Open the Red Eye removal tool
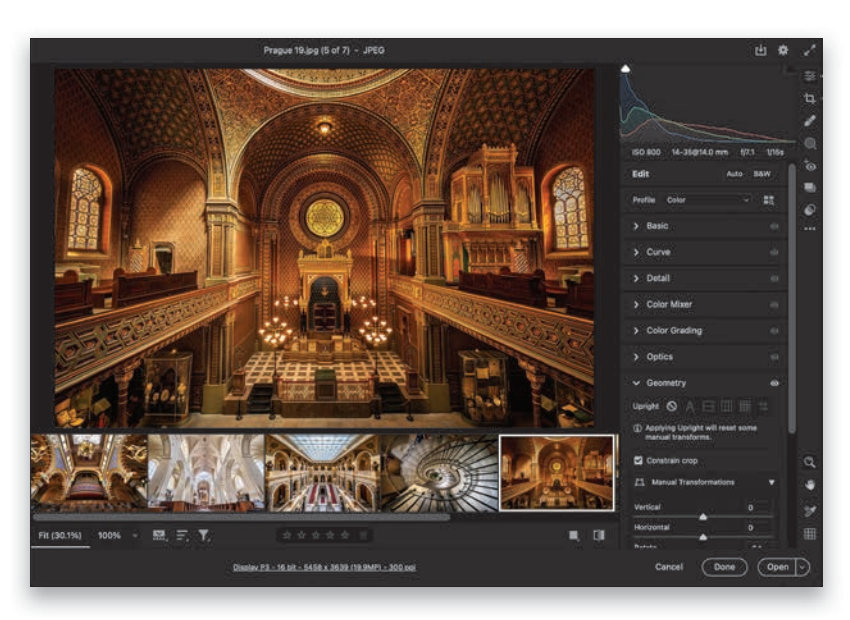 809,166
